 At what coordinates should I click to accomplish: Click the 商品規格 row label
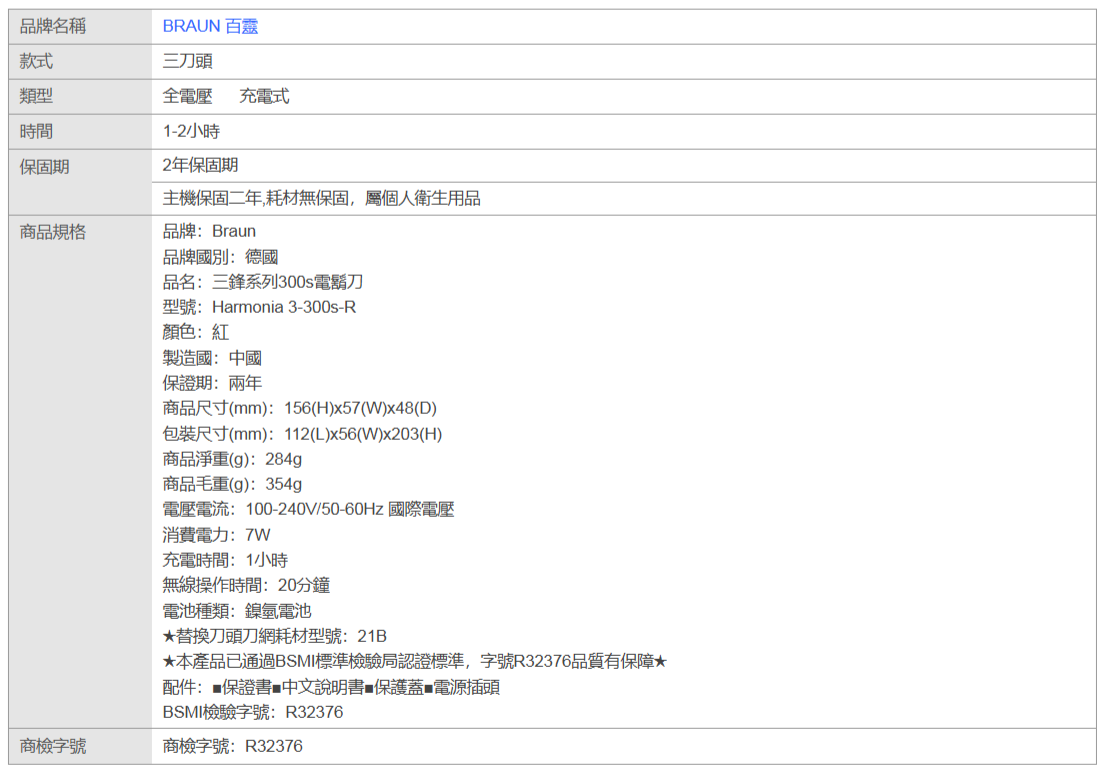click(x=53, y=233)
